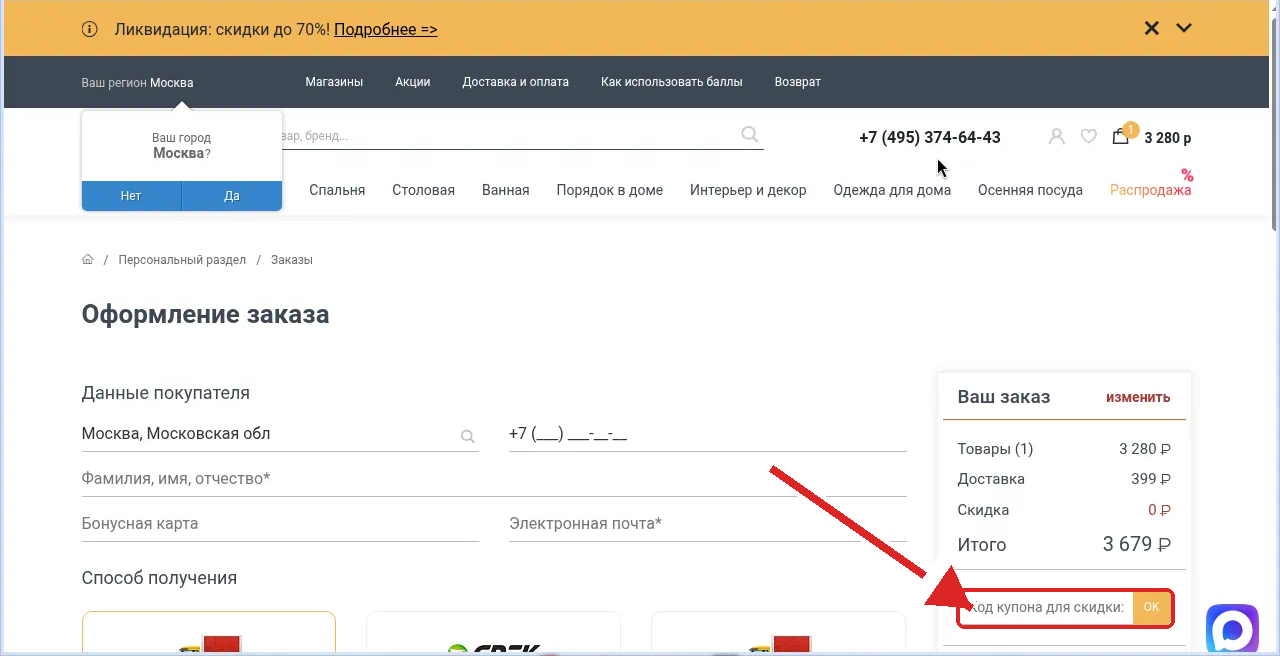Collapse the promo banner with the chevron
The width and height of the screenshot is (1280, 656).
[1184, 28]
